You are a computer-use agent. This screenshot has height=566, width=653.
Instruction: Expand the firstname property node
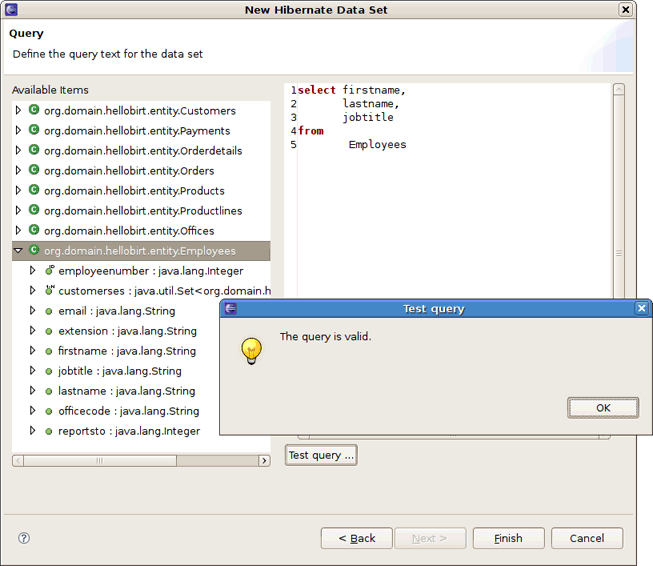[x=32, y=350]
